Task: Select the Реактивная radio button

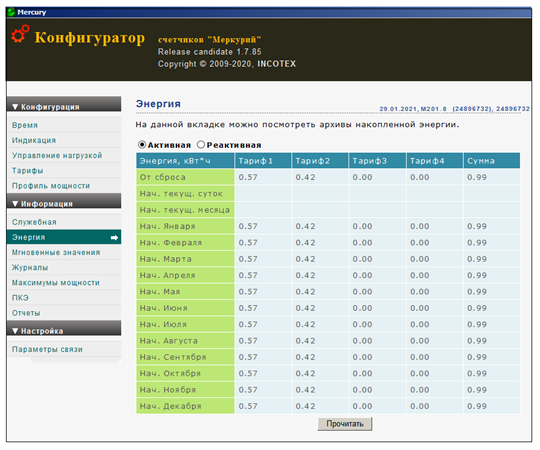Action: pos(201,145)
